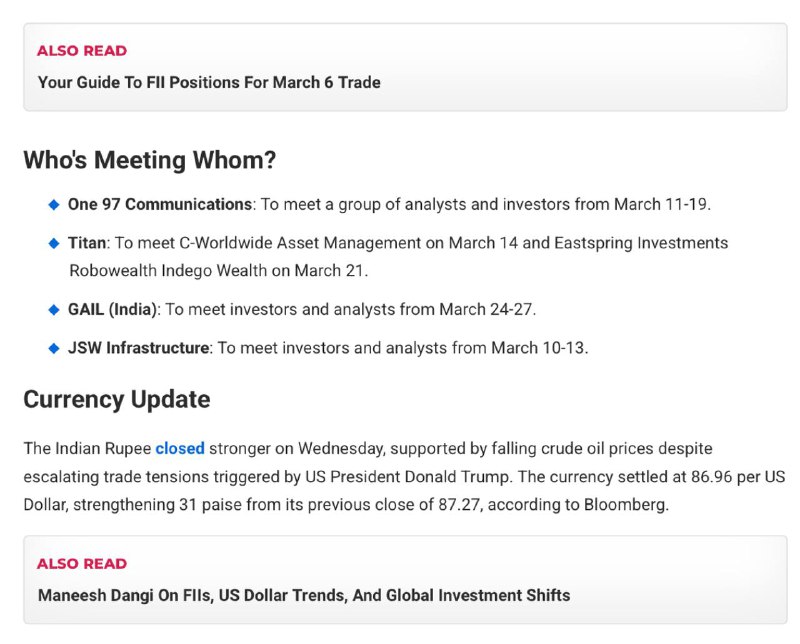
Task: Click the bold 'GAIL (India)' company name
Action: (x=112, y=309)
